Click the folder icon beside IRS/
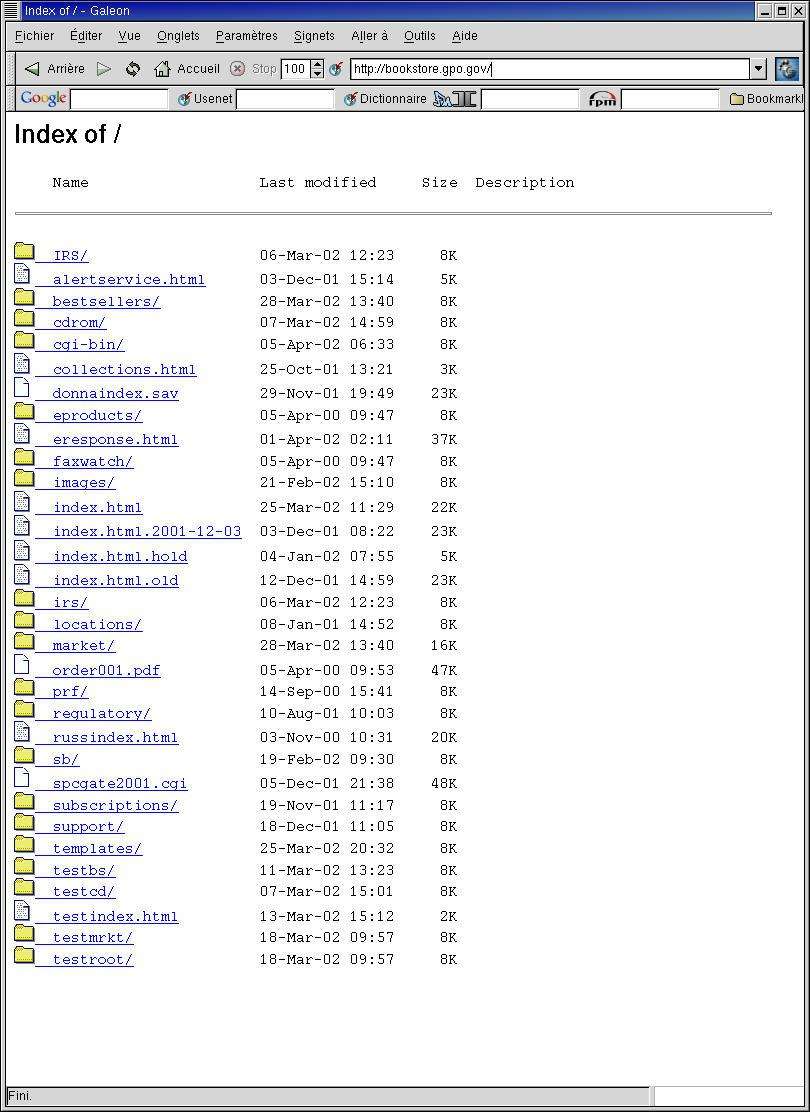The image size is (810, 1112). pos(24,251)
